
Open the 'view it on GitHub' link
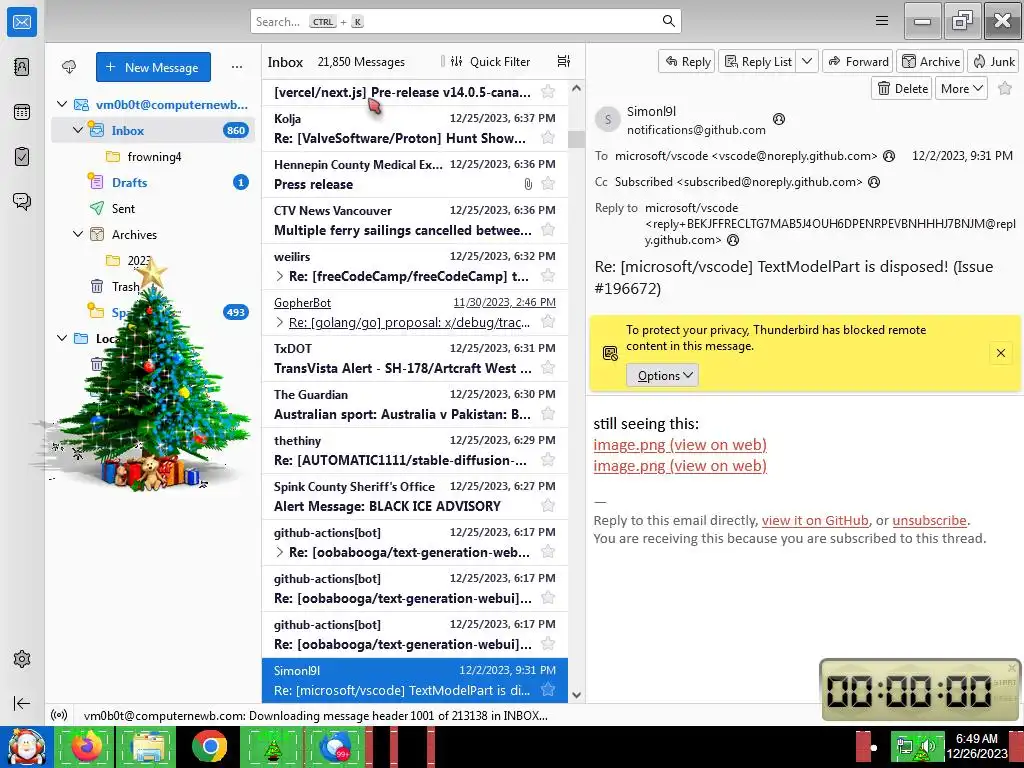(x=815, y=520)
